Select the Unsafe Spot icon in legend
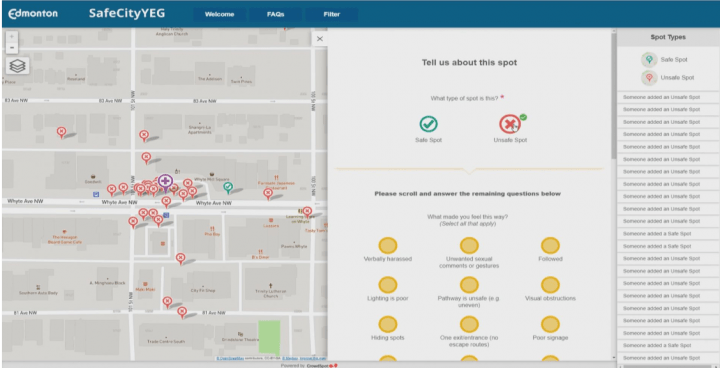 649,78
